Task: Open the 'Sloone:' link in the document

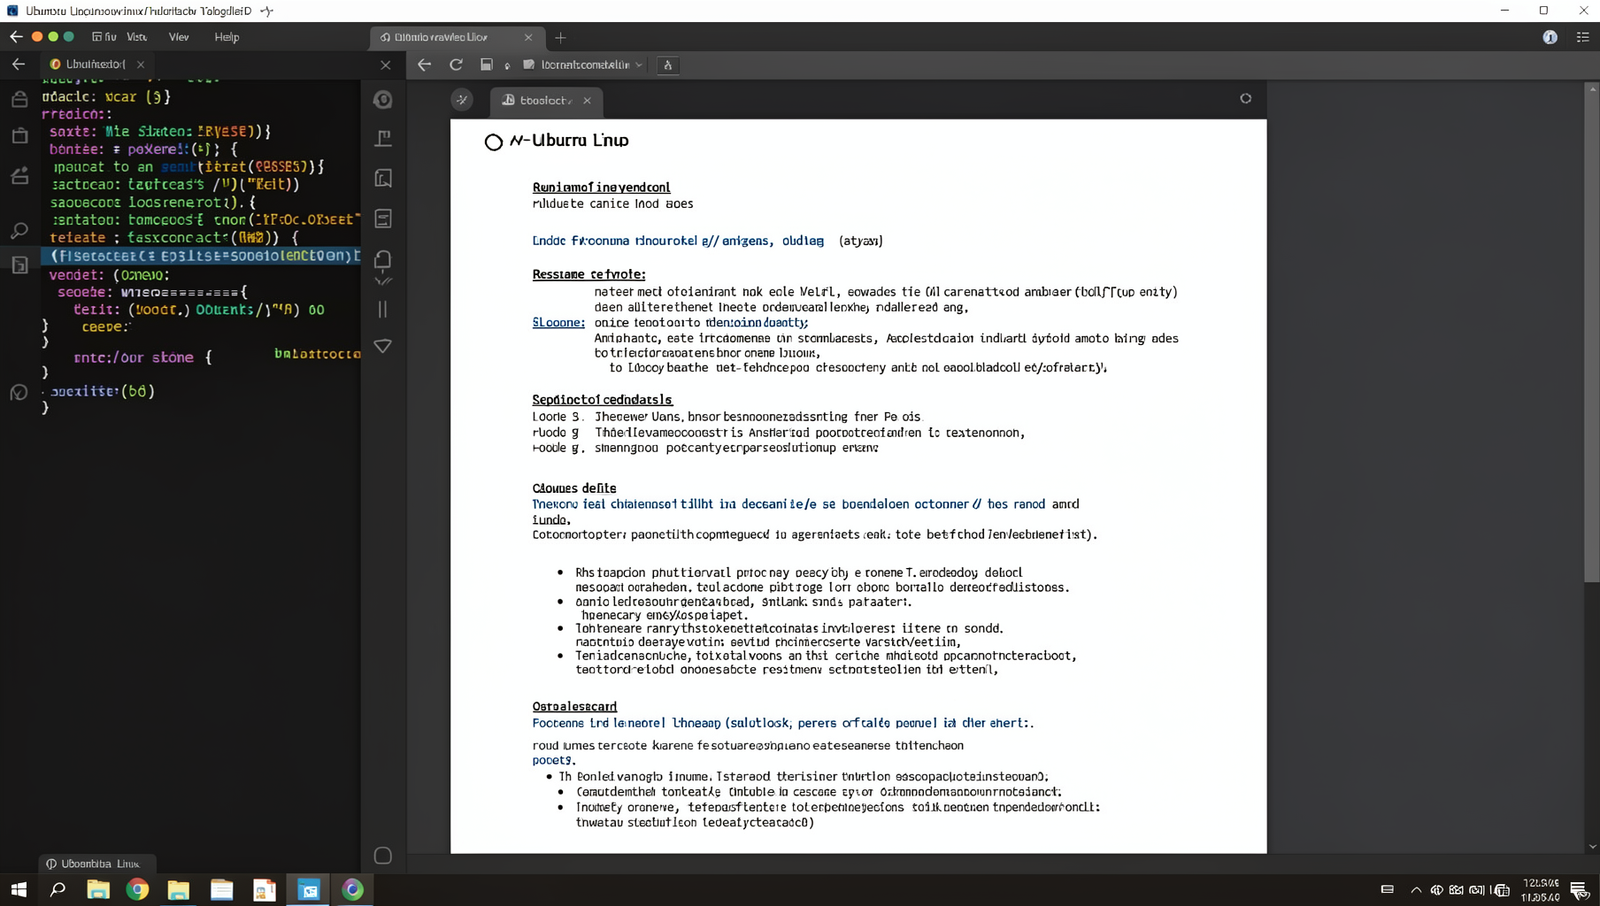Action: [558, 322]
